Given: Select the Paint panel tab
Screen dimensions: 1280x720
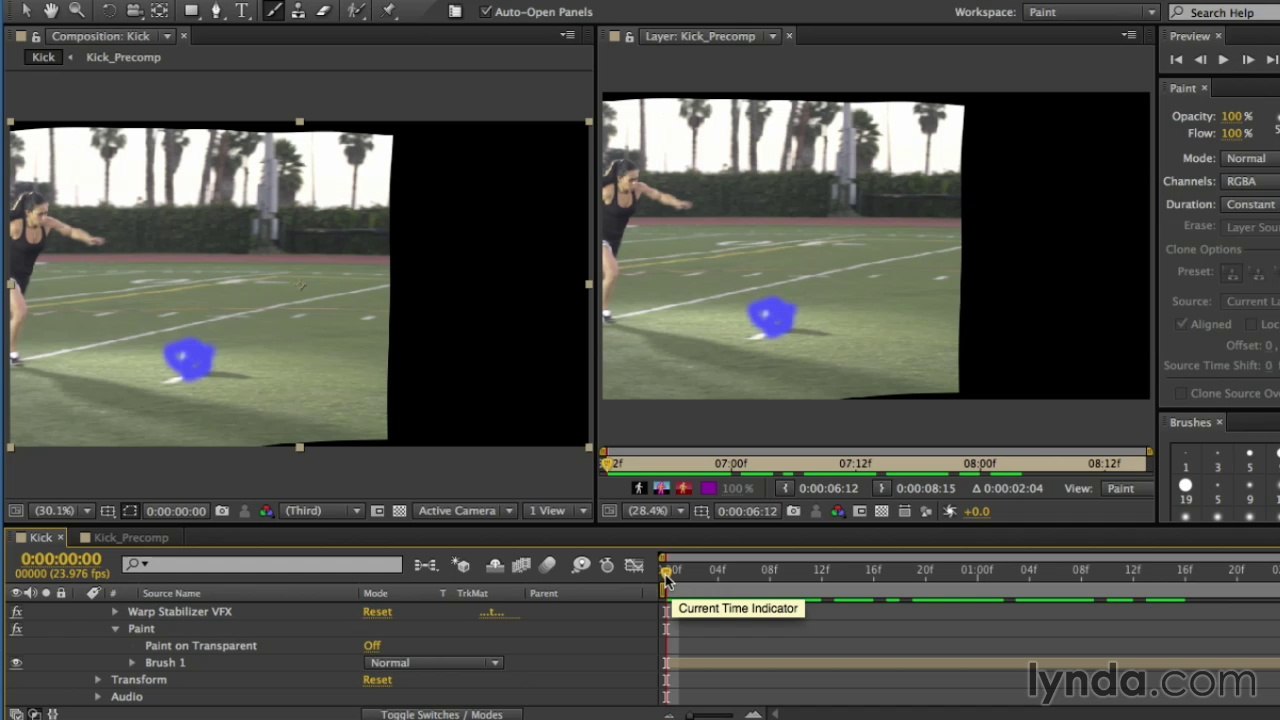Looking at the screenshot, I should pos(1183,88).
